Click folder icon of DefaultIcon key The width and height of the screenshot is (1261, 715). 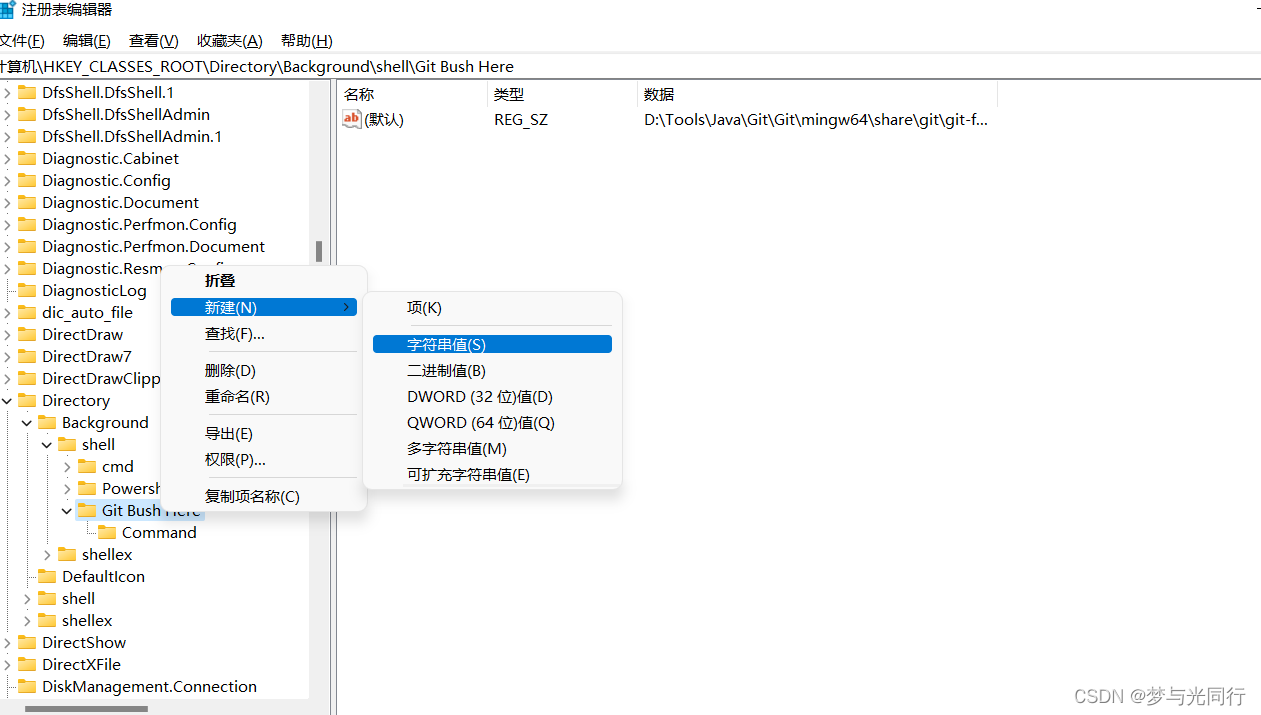(x=47, y=576)
